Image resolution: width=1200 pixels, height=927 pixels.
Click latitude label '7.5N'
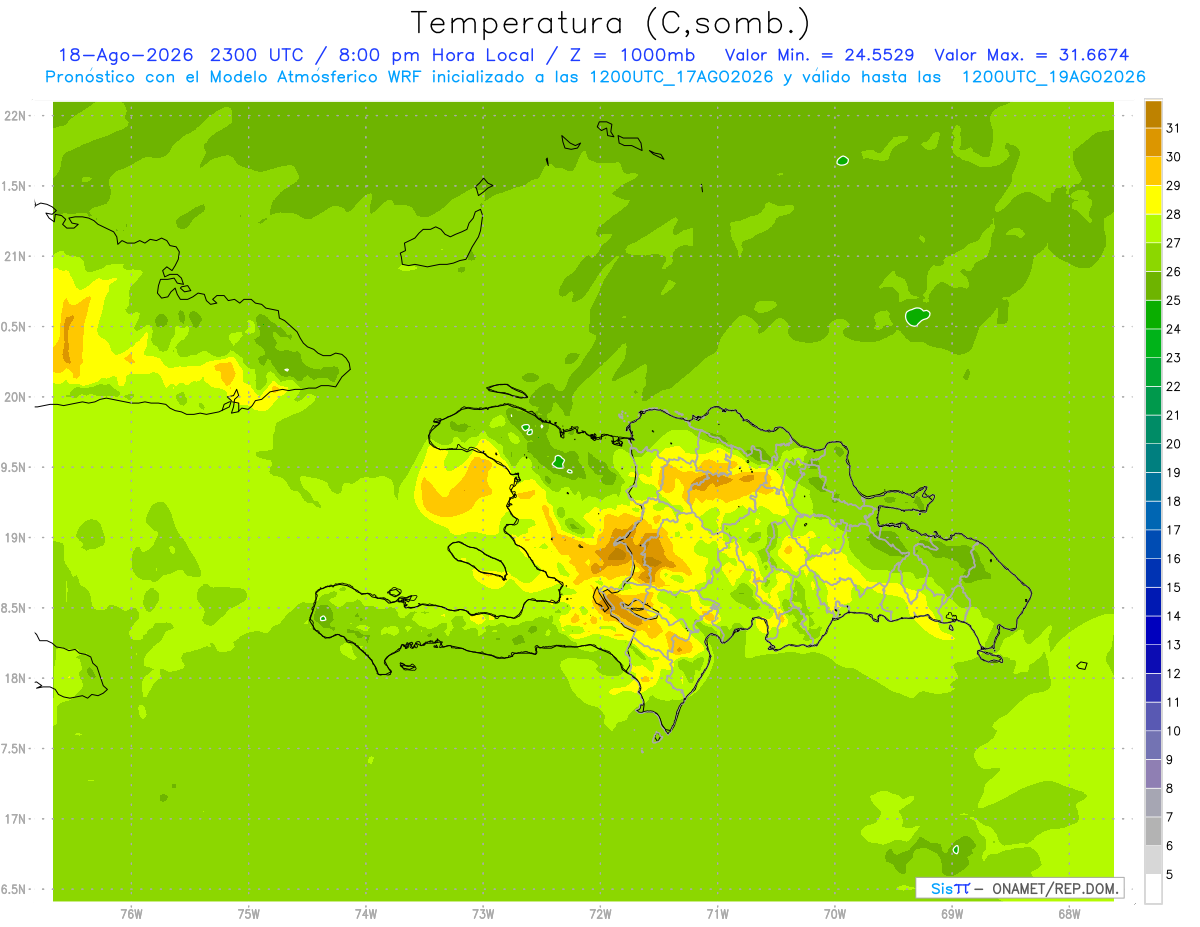(15, 749)
